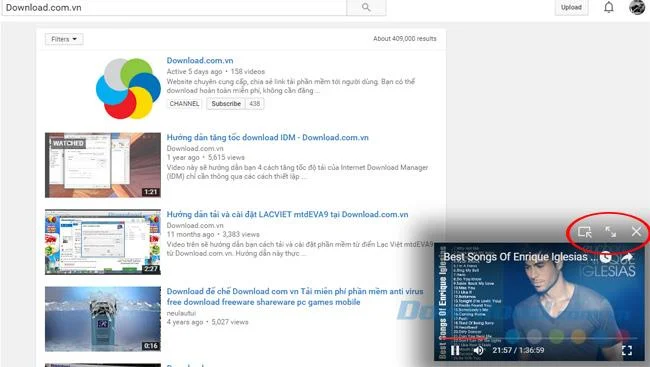
Task: Click the Best Songs Of Enrique Iglesias title
Action: click(x=519, y=257)
